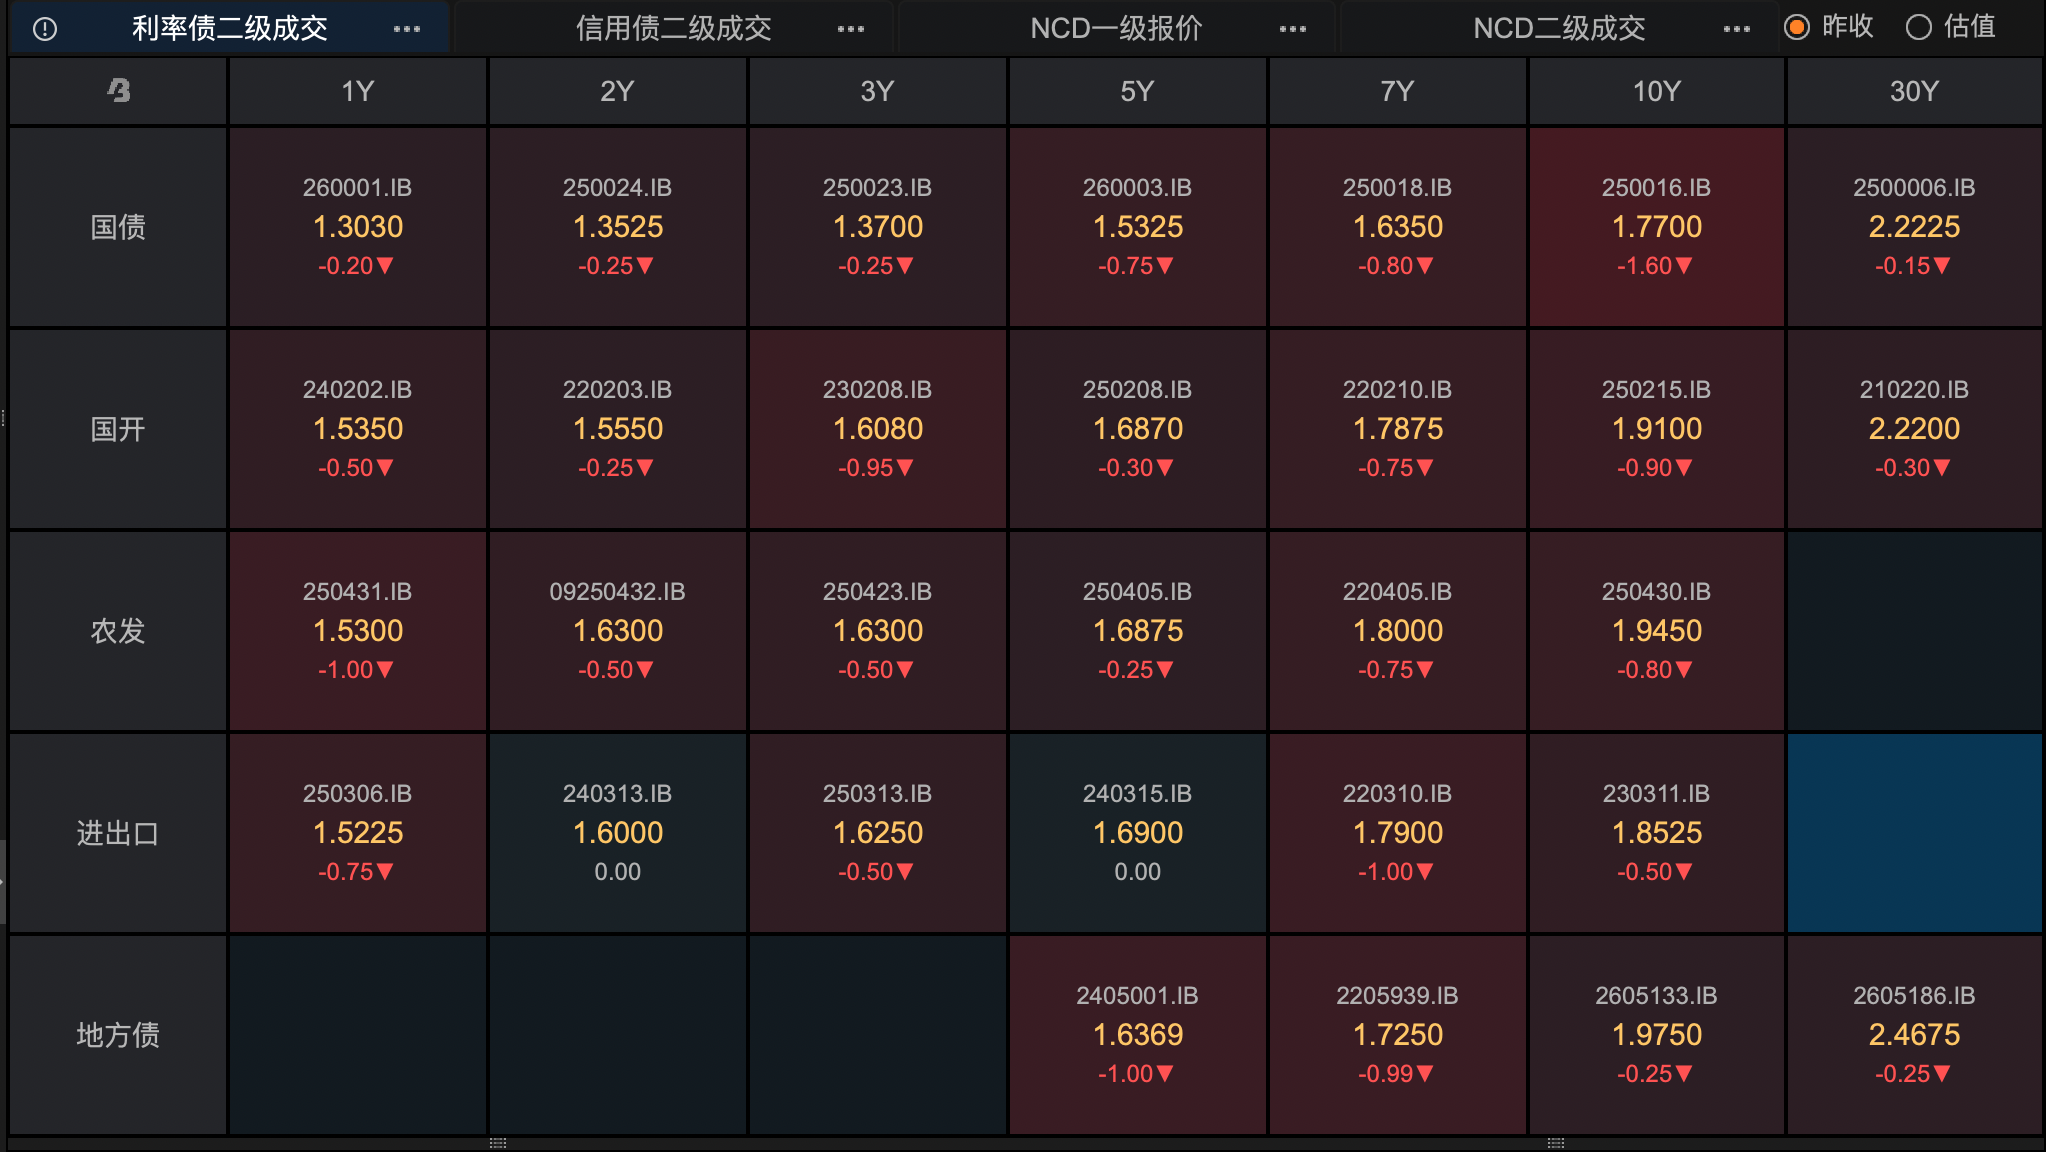2046x1152 pixels.
Task: Open the ellipsis options for NCD二级成交
Action: pos(1737,29)
